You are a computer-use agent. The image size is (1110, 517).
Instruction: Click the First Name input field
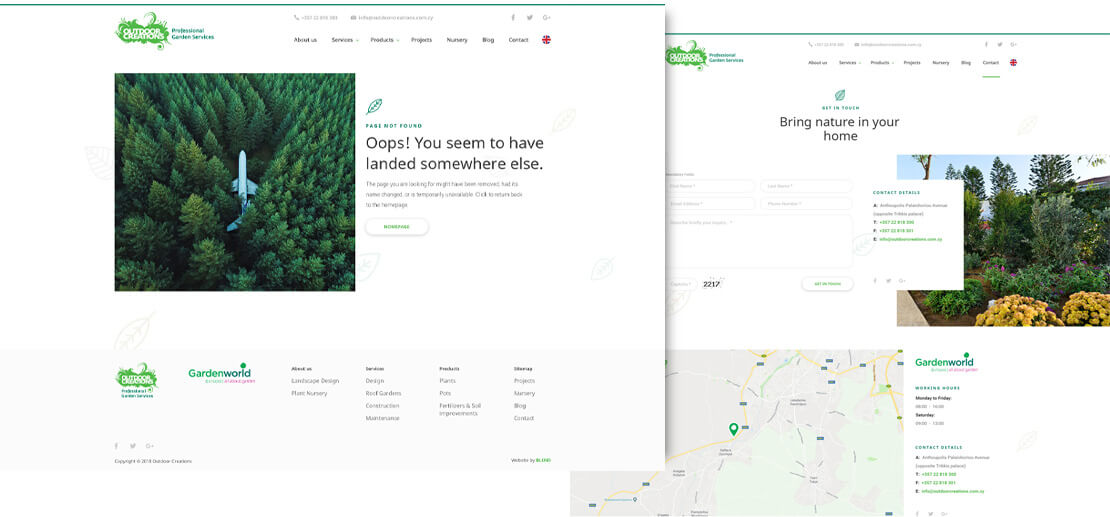pyautogui.click(x=710, y=186)
